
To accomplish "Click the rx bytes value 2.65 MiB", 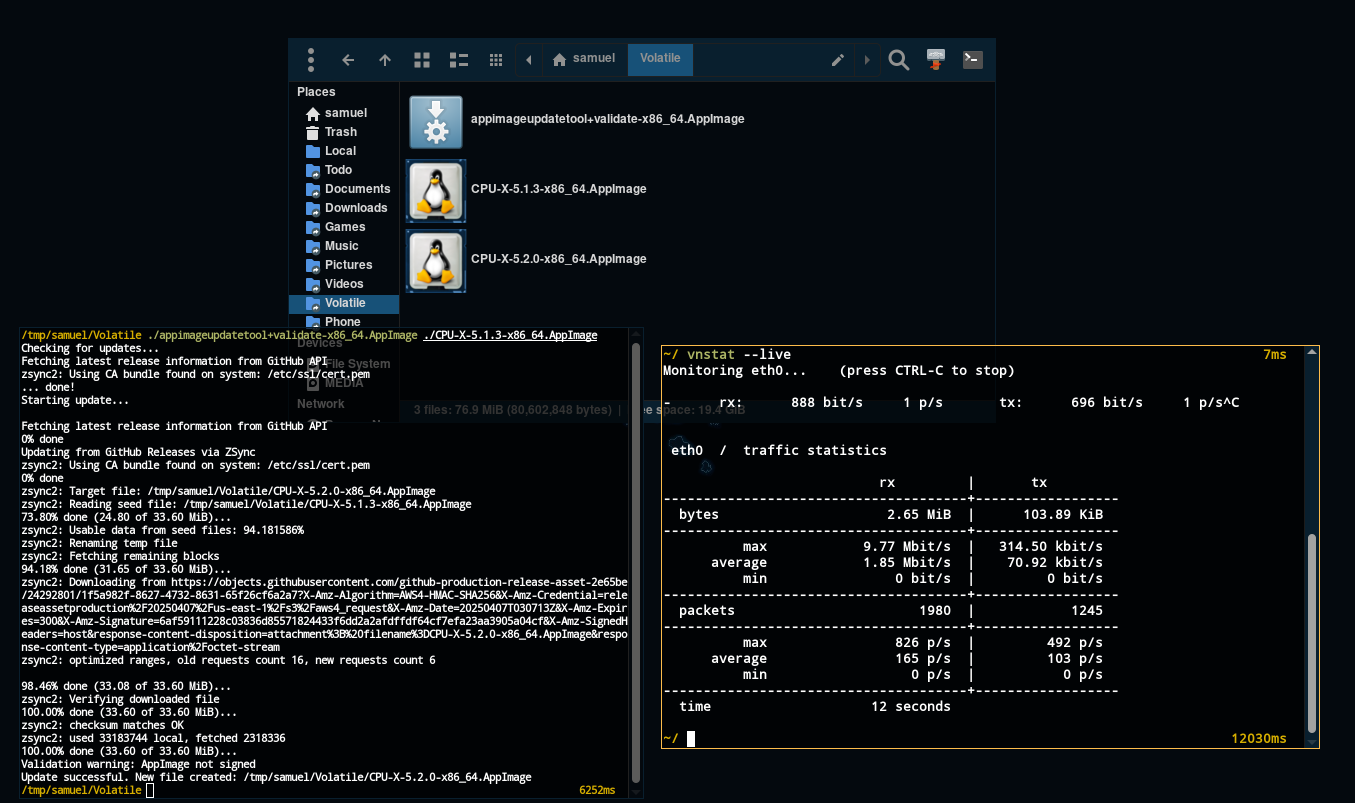I will click(x=919, y=514).
